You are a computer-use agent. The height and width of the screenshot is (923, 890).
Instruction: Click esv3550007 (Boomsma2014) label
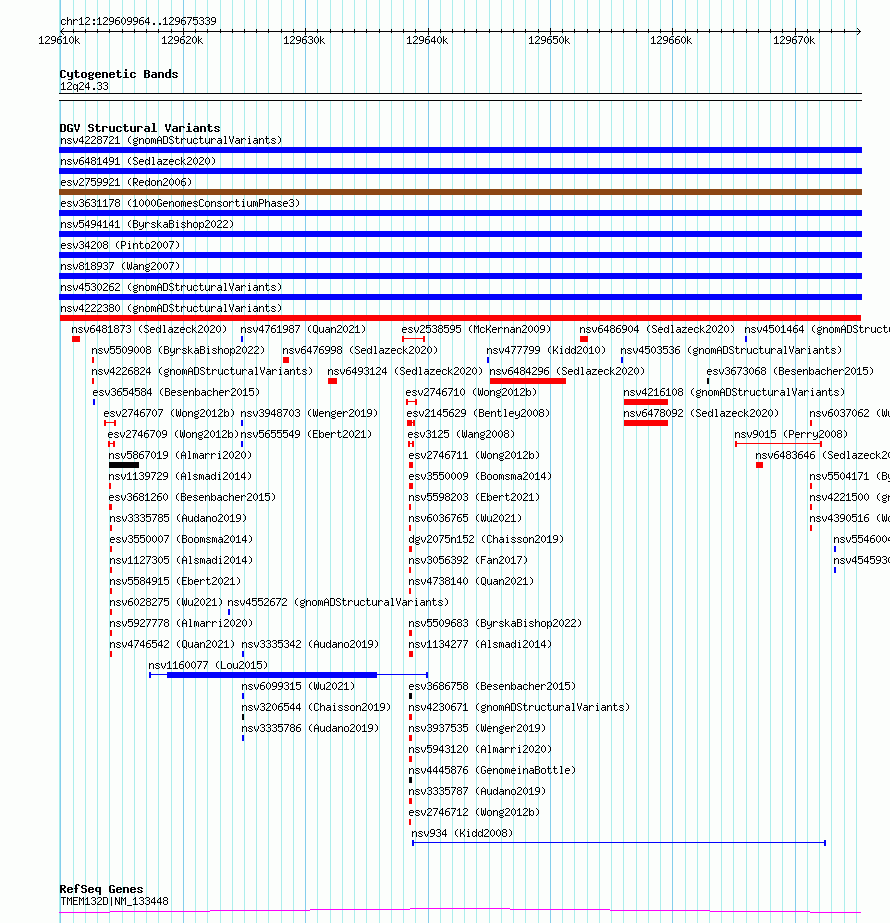tap(181, 539)
